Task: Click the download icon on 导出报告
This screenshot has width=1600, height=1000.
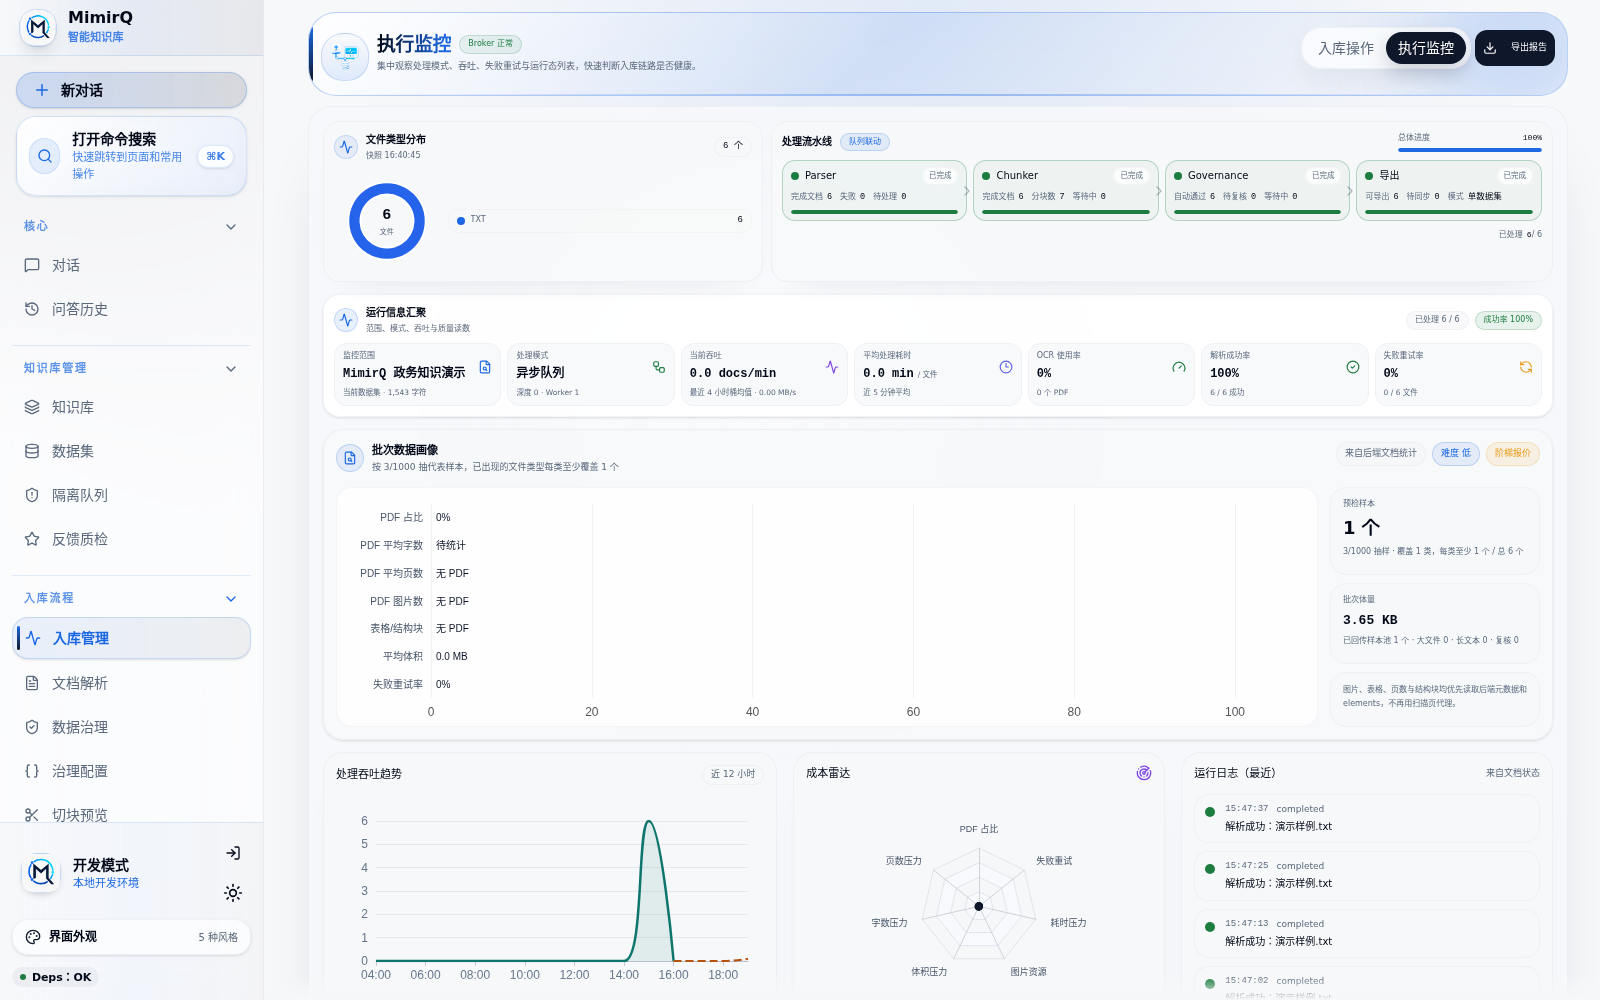Action: click(1490, 48)
